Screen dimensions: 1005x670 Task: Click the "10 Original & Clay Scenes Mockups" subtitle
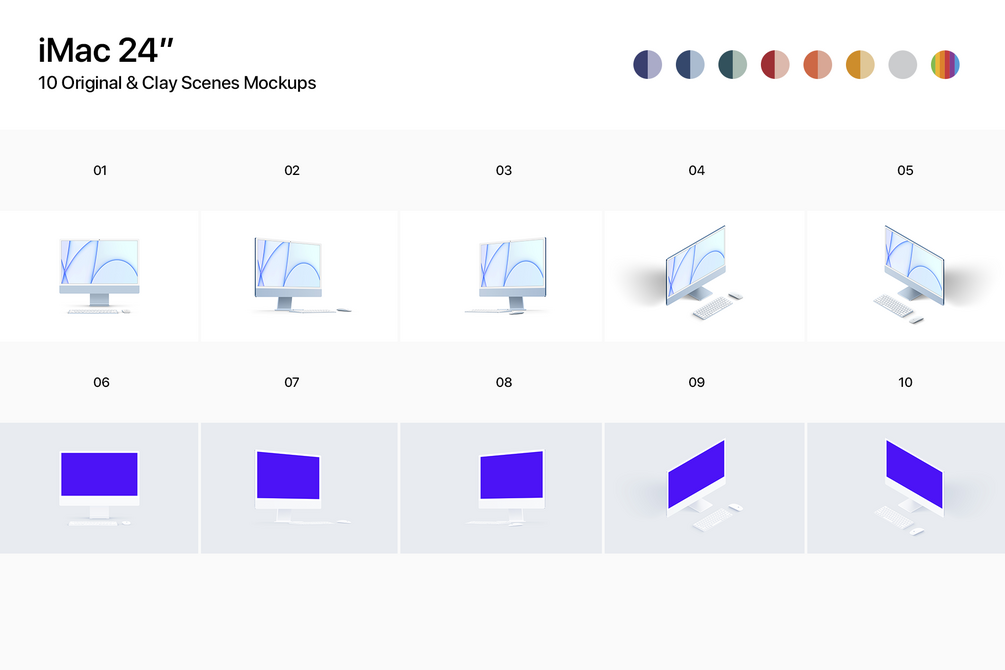click(177, 83)
